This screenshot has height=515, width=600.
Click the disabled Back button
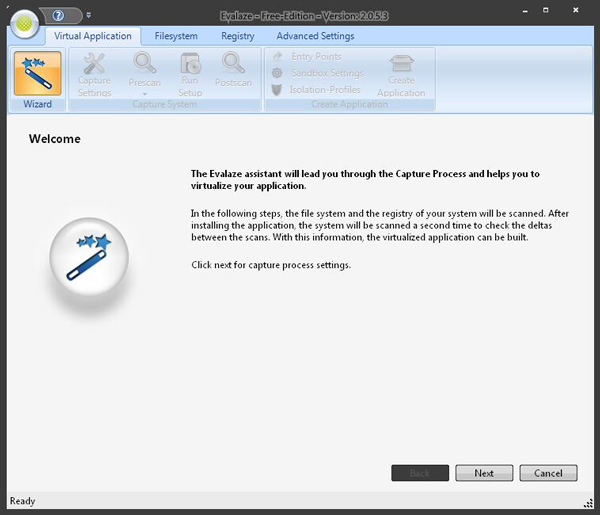pos(420,473)
